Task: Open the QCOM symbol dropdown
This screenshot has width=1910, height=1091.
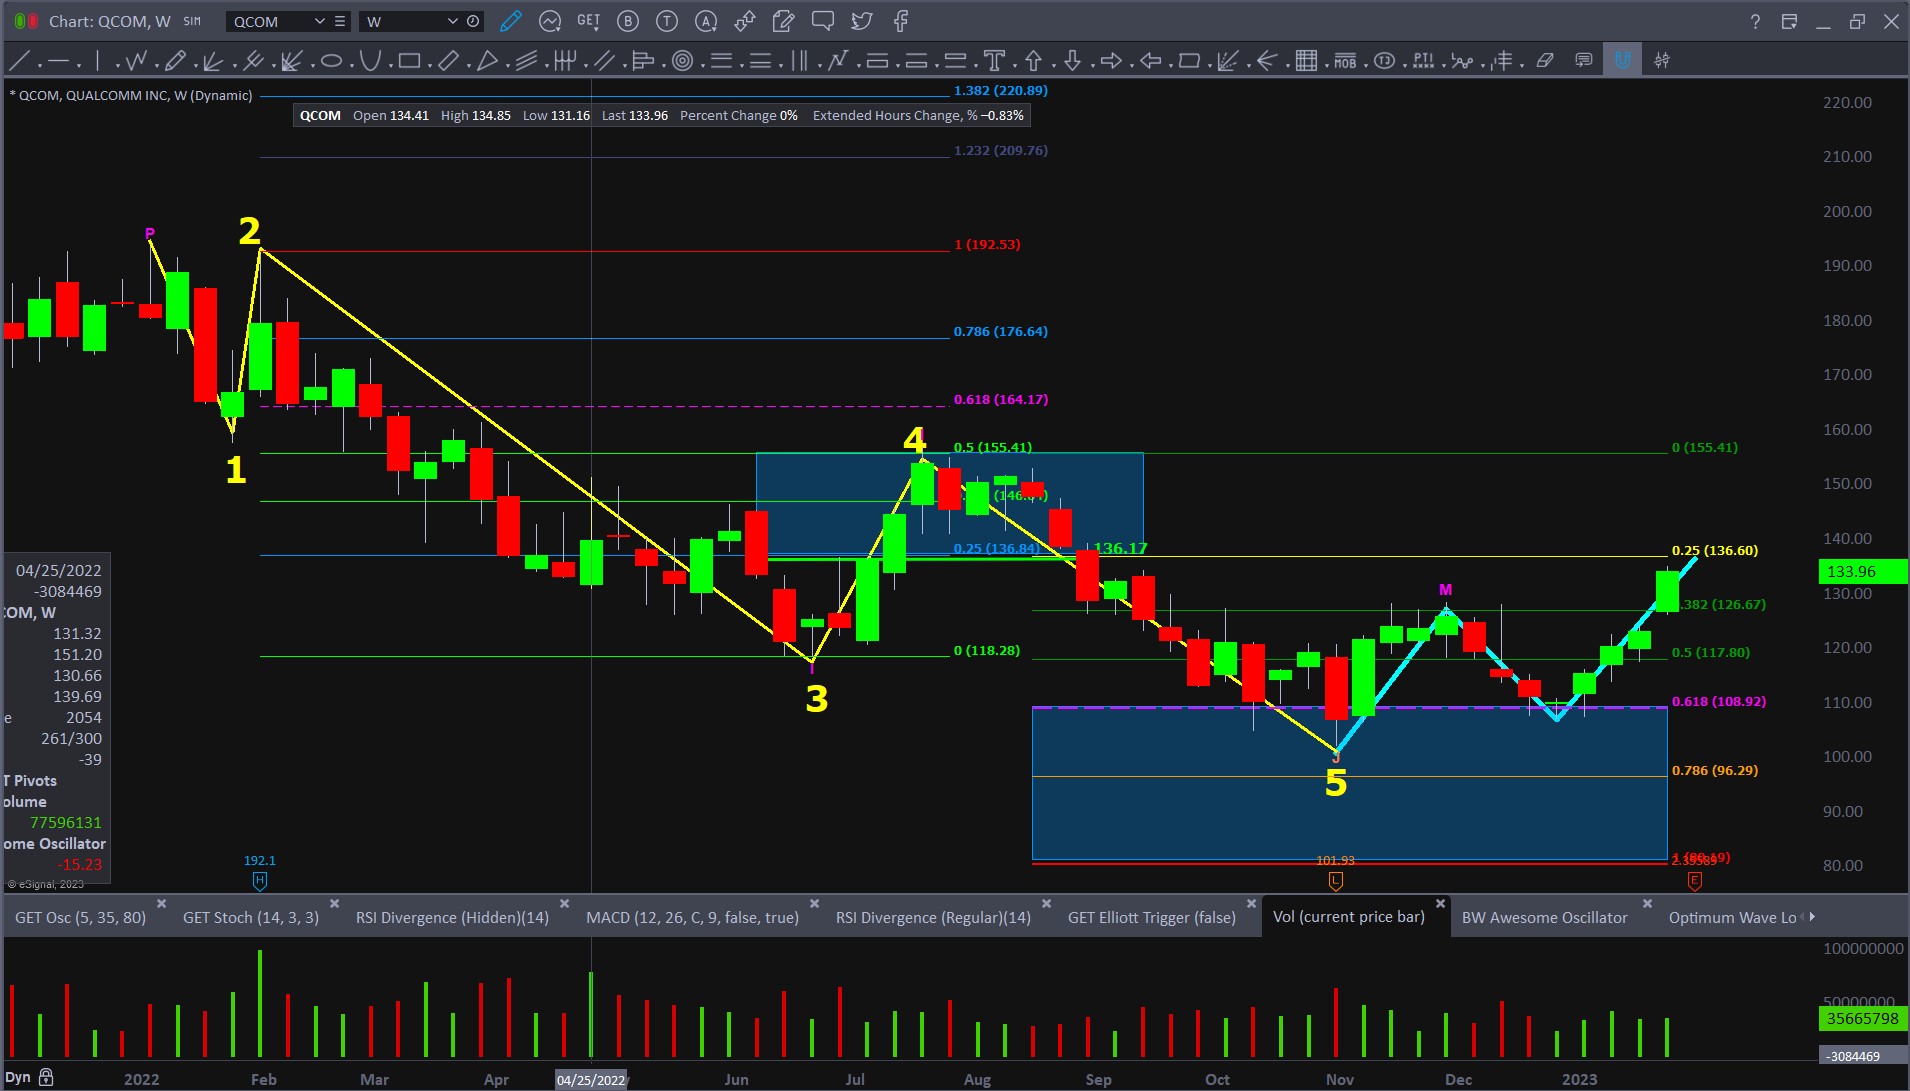Action: [x=319, y=21]
